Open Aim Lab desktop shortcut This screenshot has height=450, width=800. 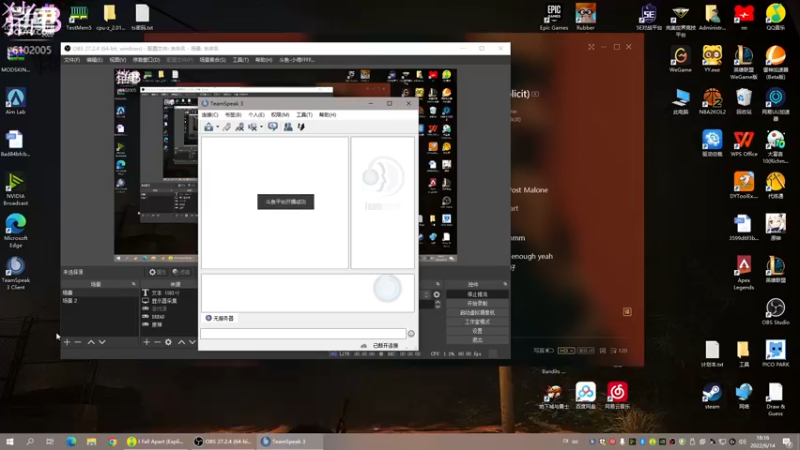click(15, 101)
